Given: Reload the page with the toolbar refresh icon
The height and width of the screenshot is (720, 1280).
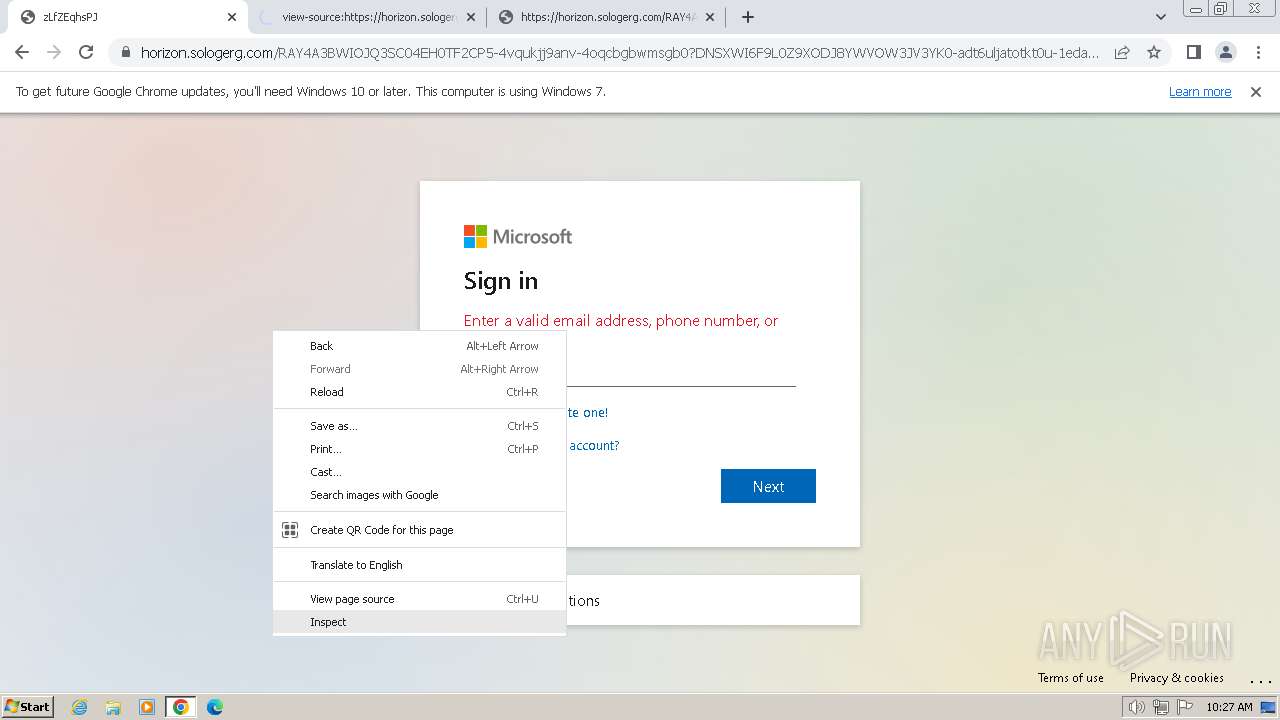Looking at the screenshot, I should point(86,52).
